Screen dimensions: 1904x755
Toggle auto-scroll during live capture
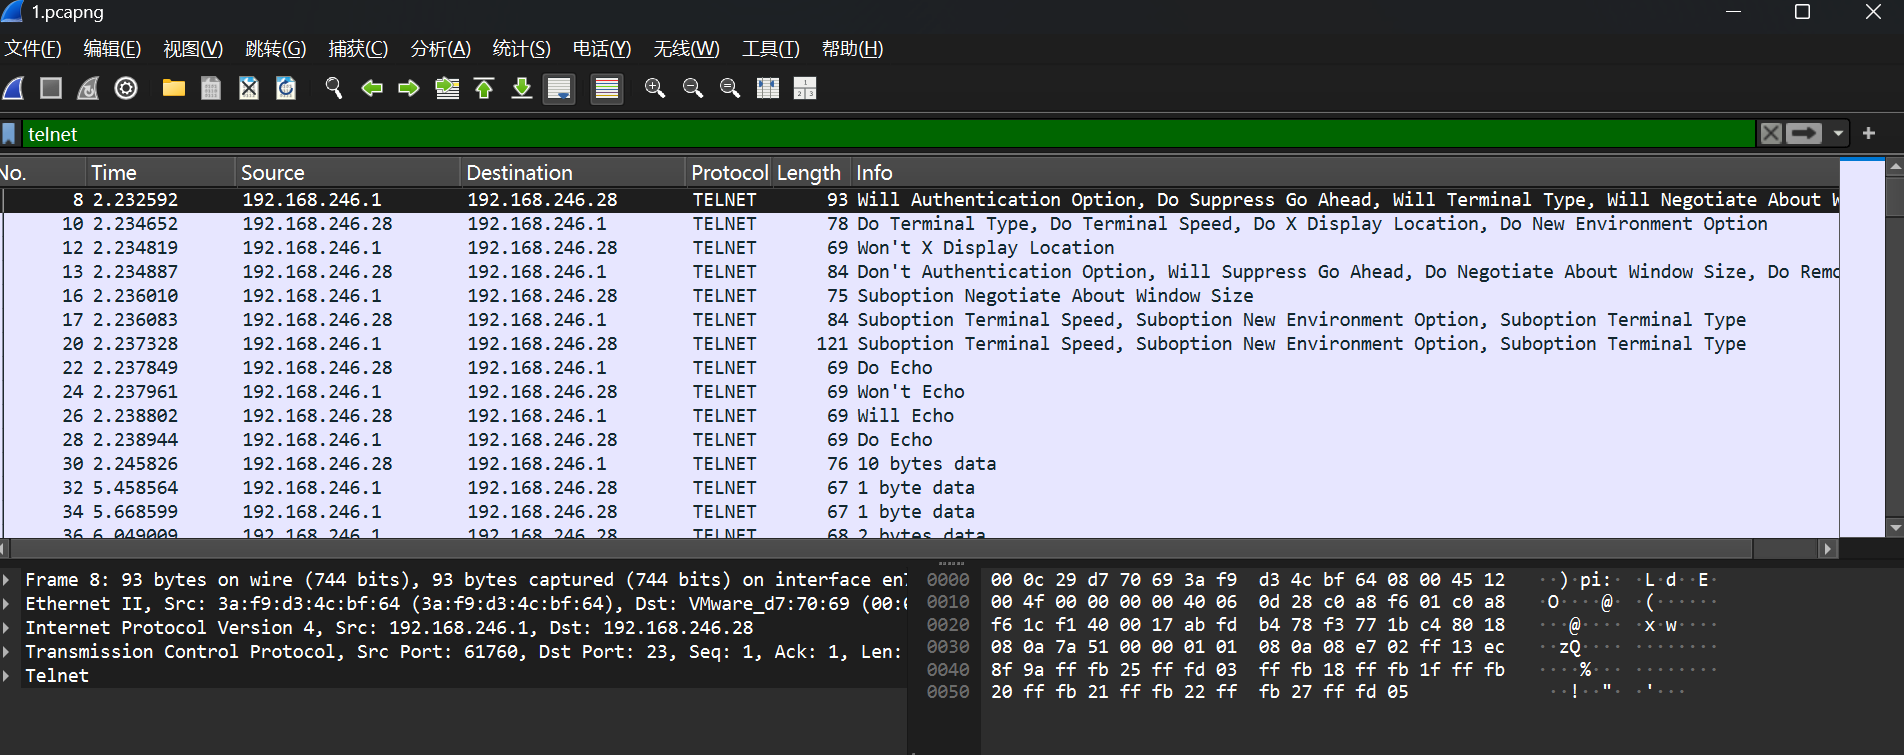[559, 89]
